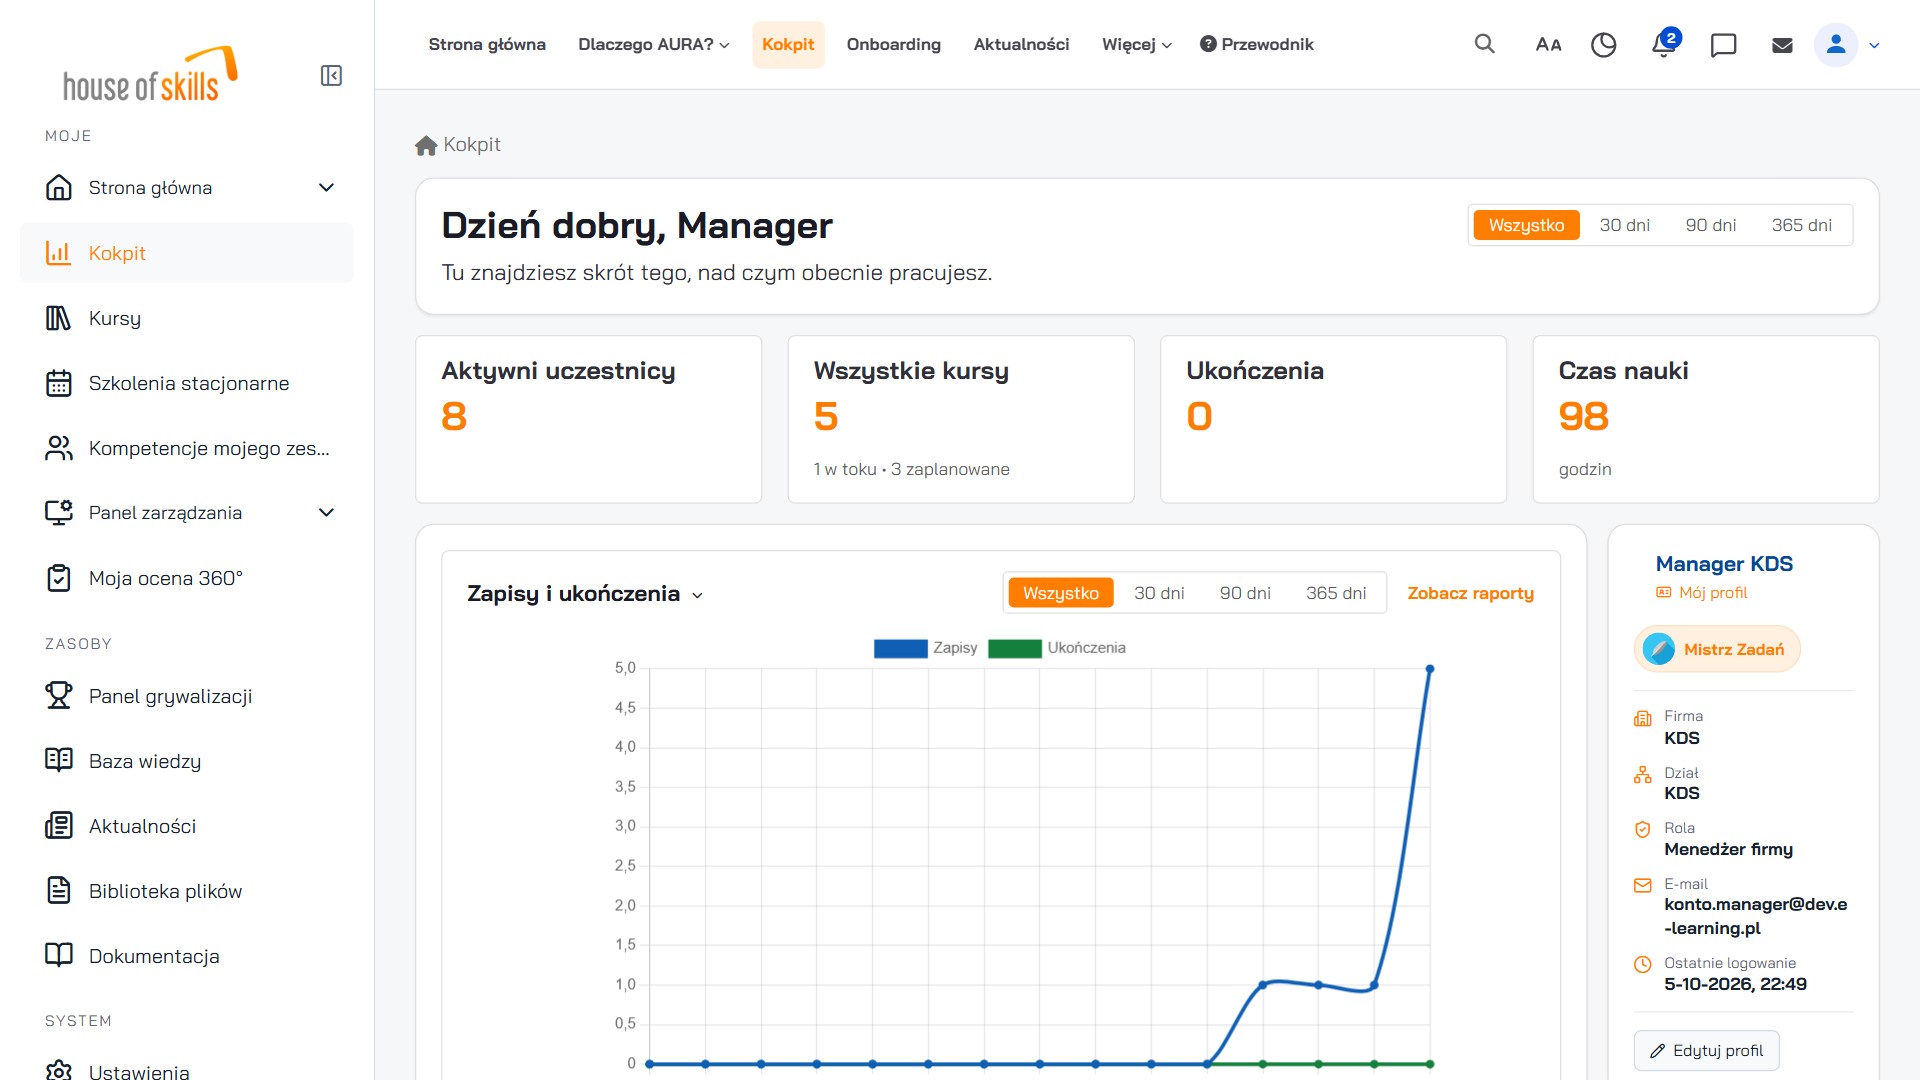Screen dimensions: 1920x1080
Task: Toggle Ukończenia legend series in chart
Action: tap(1057, 648)
